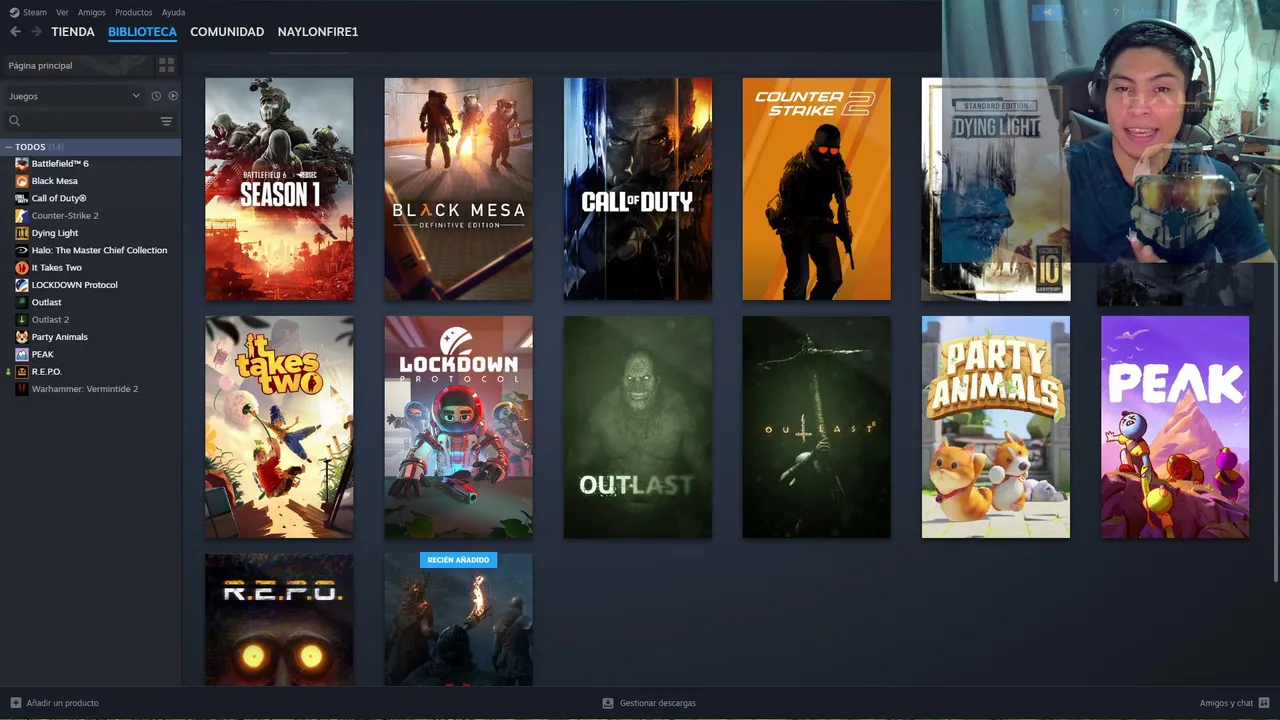Open the Juegos filter dropdown
Screen dimensions: 1280x720
[x=74, y=96]
